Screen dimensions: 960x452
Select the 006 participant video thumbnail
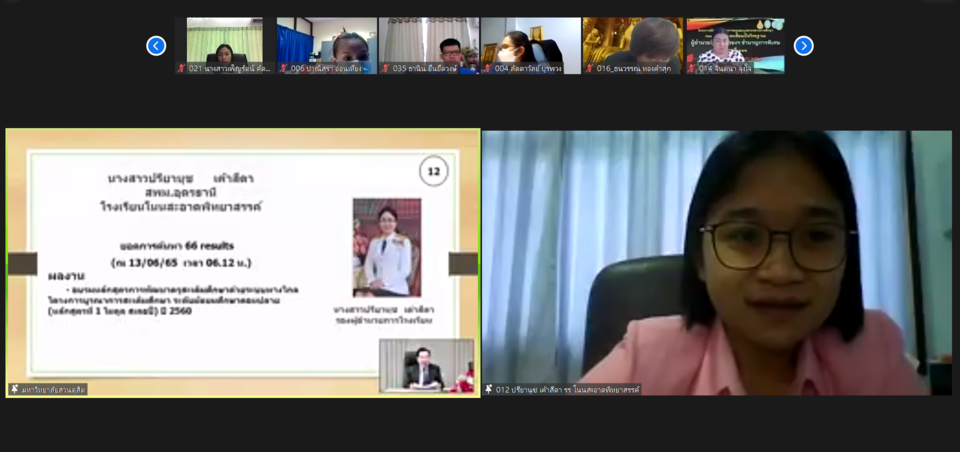coord(327,41)
